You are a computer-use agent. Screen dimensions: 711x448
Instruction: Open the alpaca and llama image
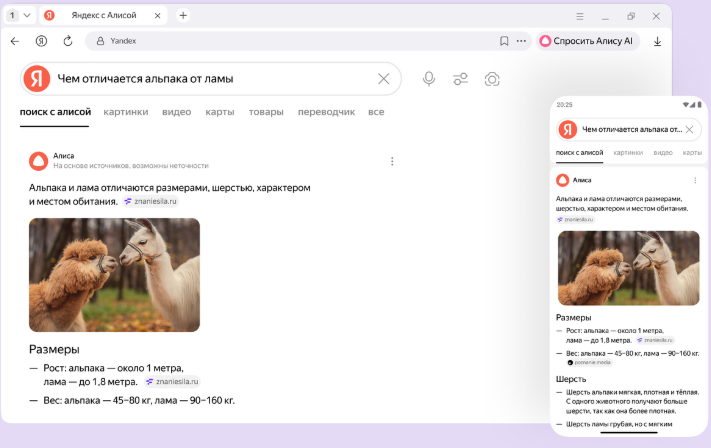click(x=114, y=275)
